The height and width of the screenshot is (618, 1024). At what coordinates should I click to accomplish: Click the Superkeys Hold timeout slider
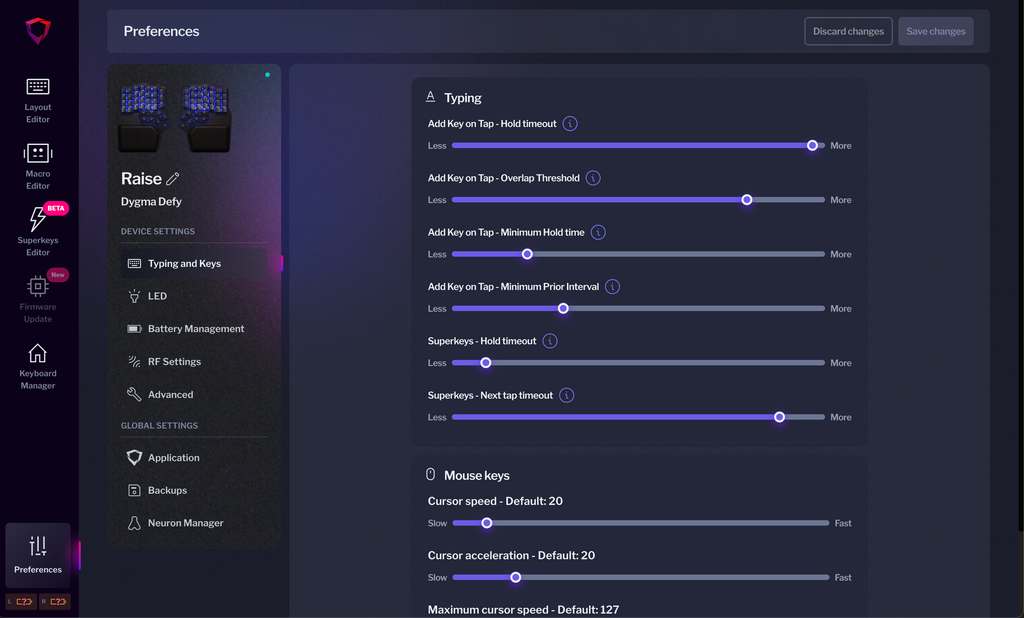tap(640, 363)
